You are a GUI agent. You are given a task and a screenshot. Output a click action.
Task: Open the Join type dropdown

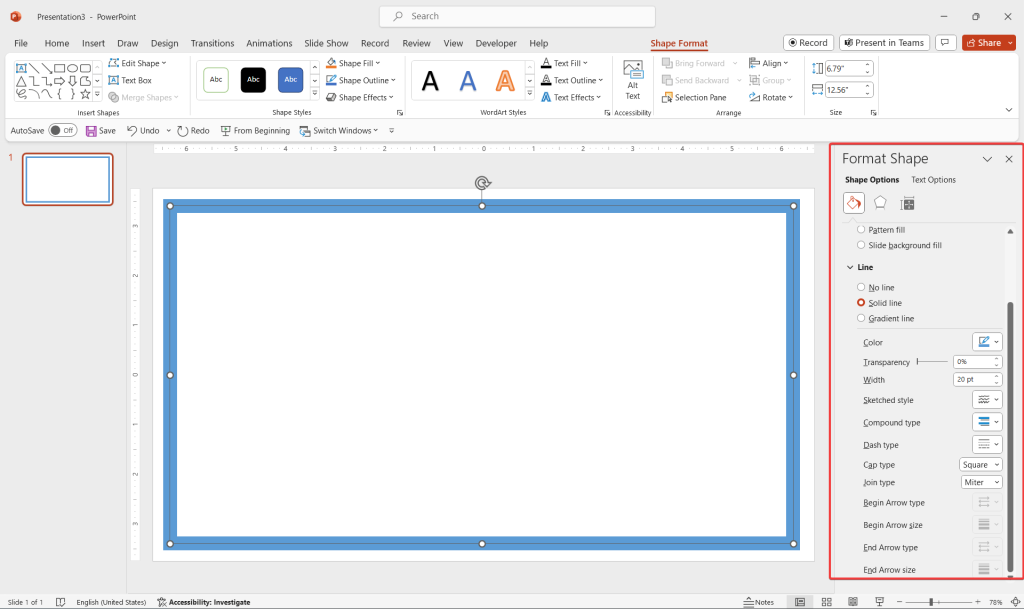tap(981, 482)
